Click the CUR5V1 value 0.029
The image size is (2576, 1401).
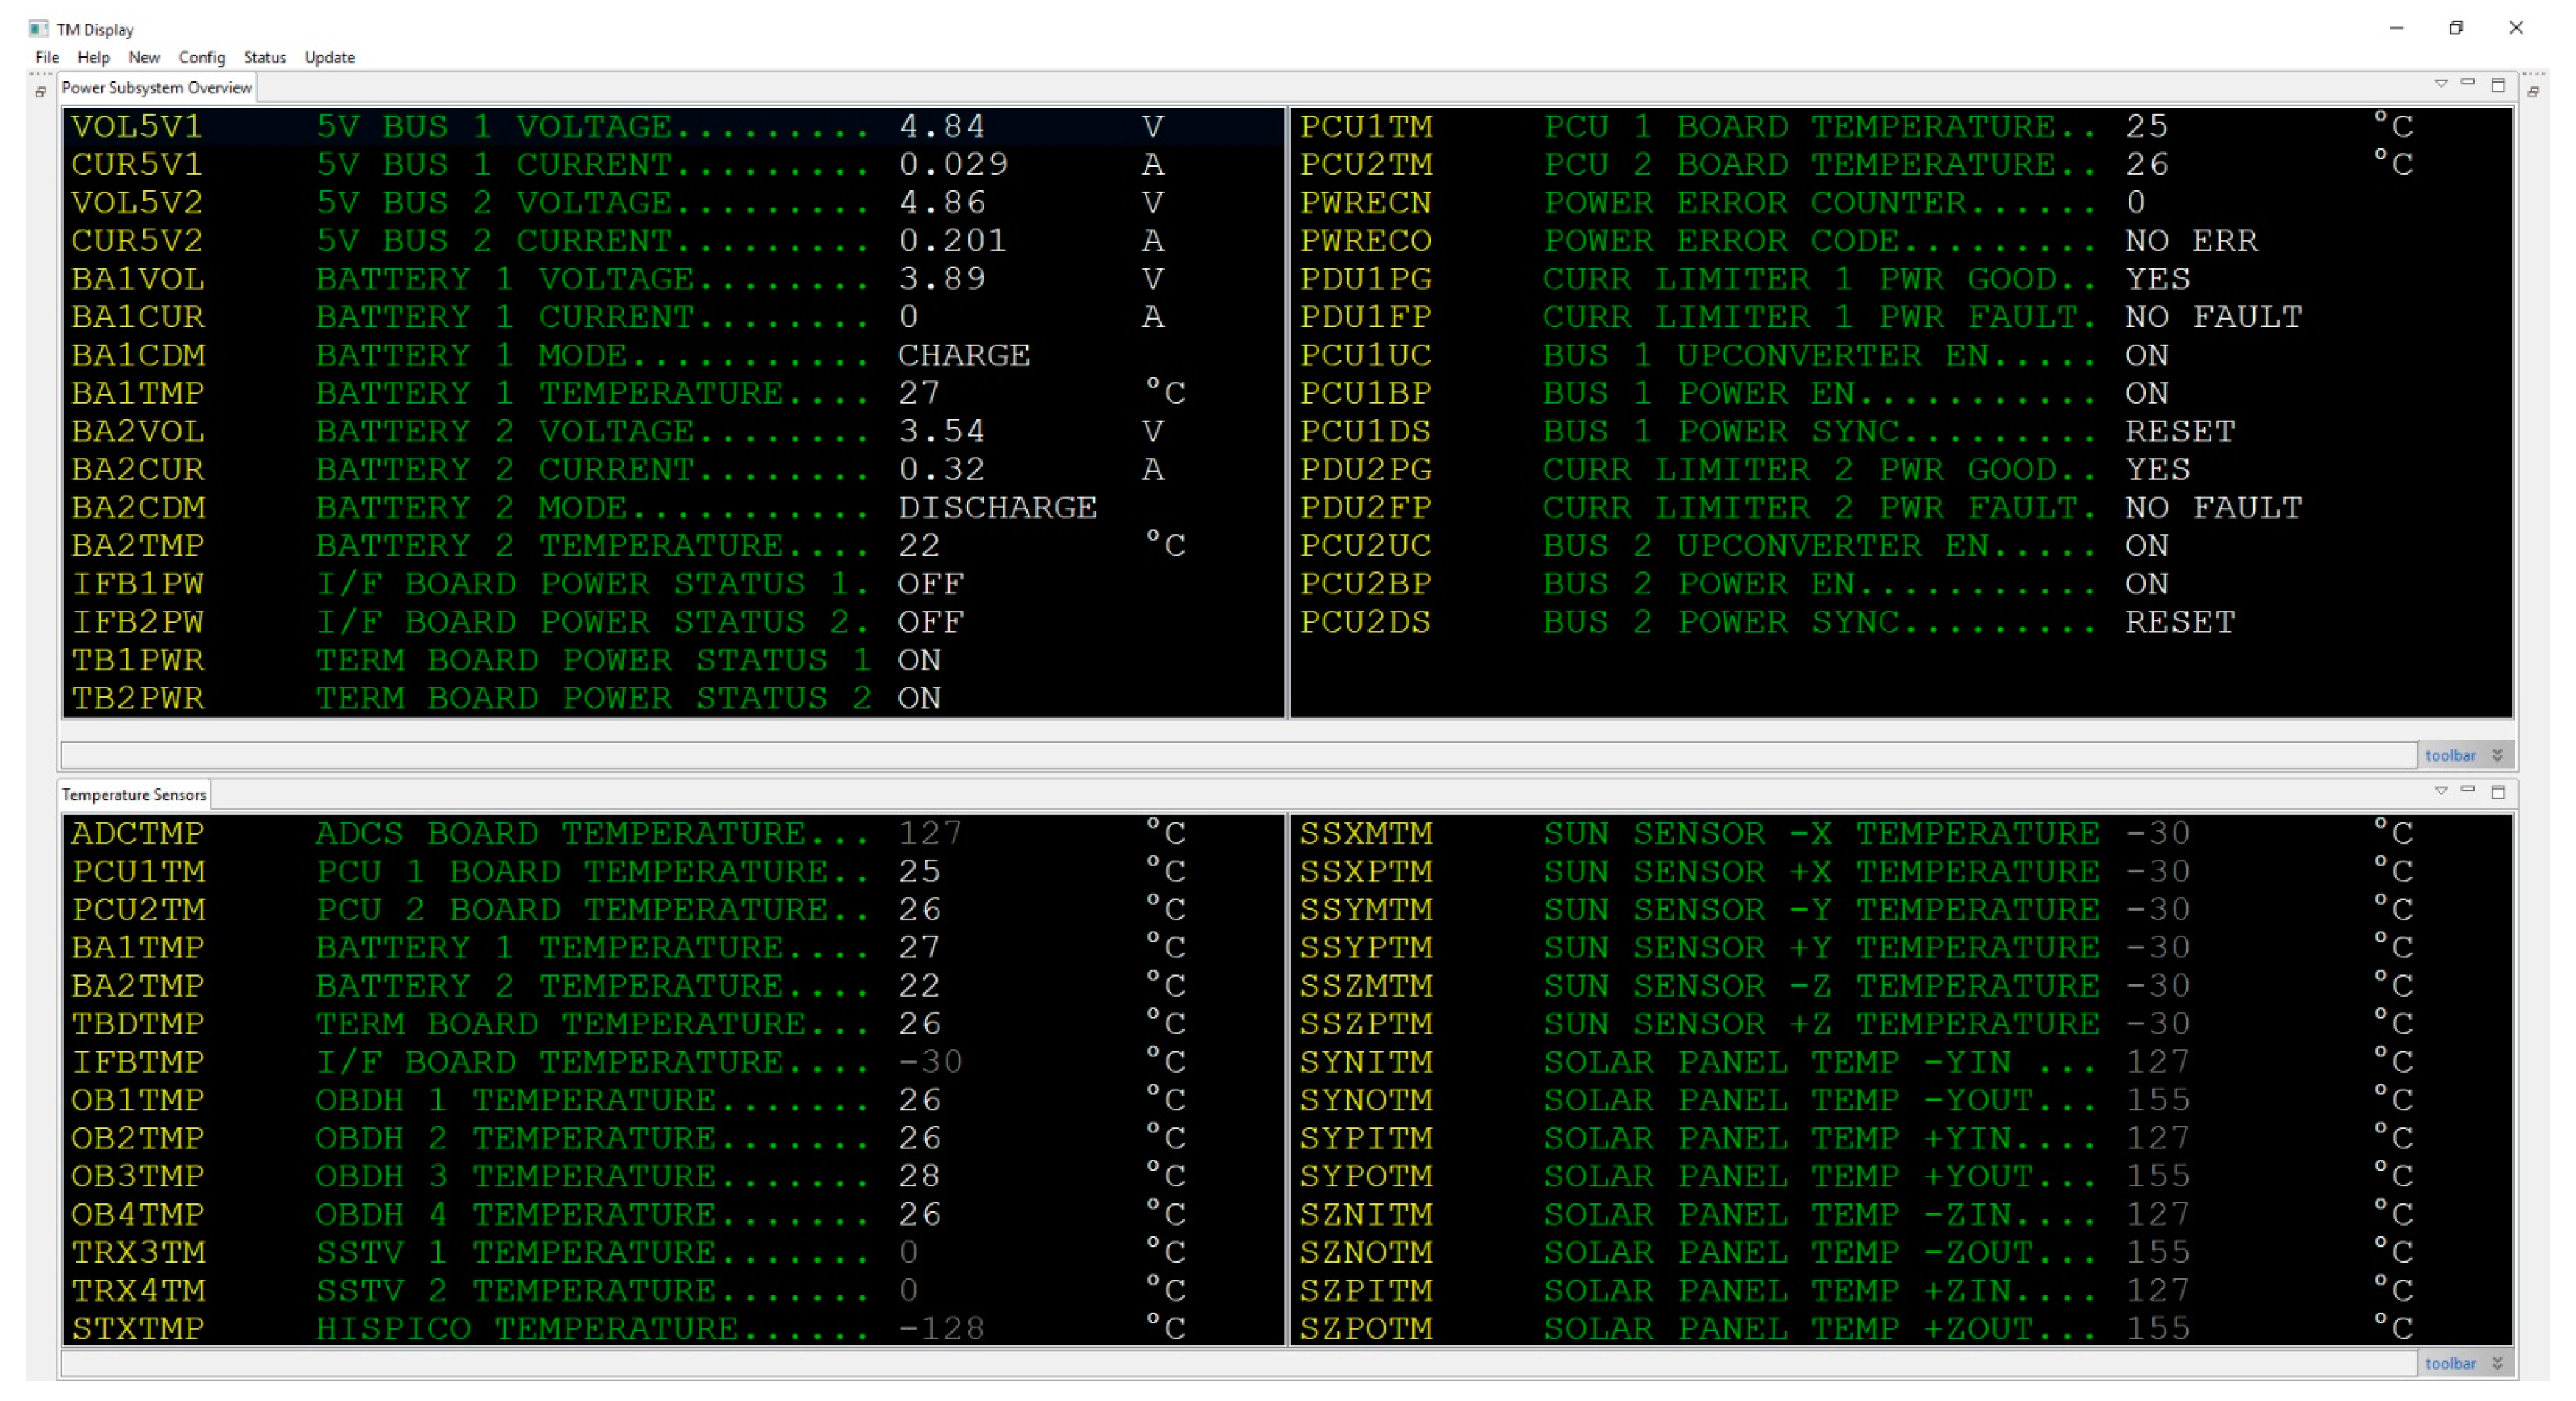tap(953, 165)
